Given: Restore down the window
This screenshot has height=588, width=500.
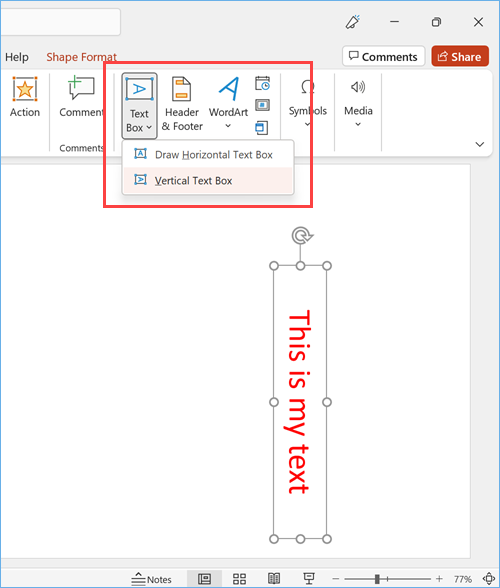Looking at the screenshot, I should pyautogui.click(x=436, y=22).
